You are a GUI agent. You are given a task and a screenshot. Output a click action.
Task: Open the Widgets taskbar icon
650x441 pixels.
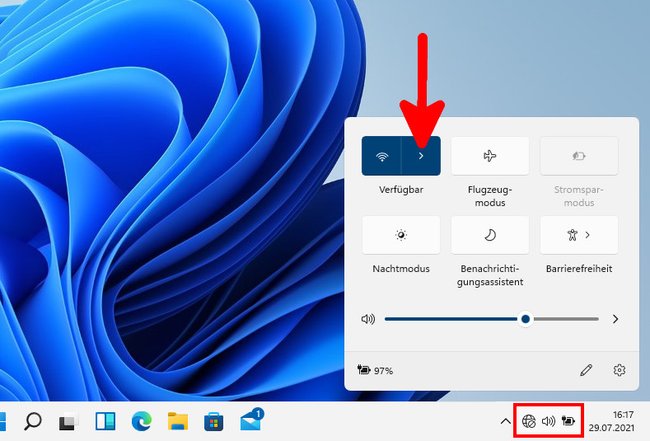105,422
